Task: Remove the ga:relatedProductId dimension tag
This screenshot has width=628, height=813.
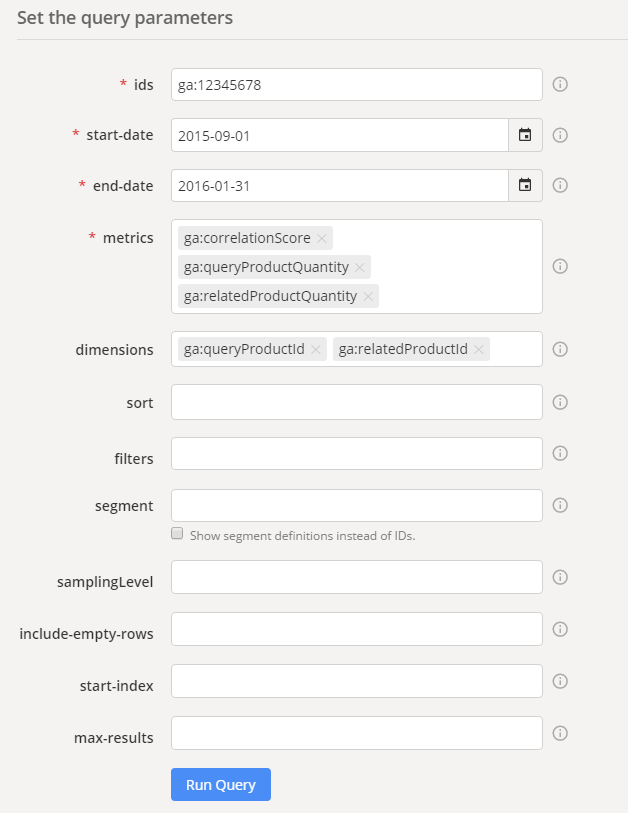Action: tap(479, 349)
